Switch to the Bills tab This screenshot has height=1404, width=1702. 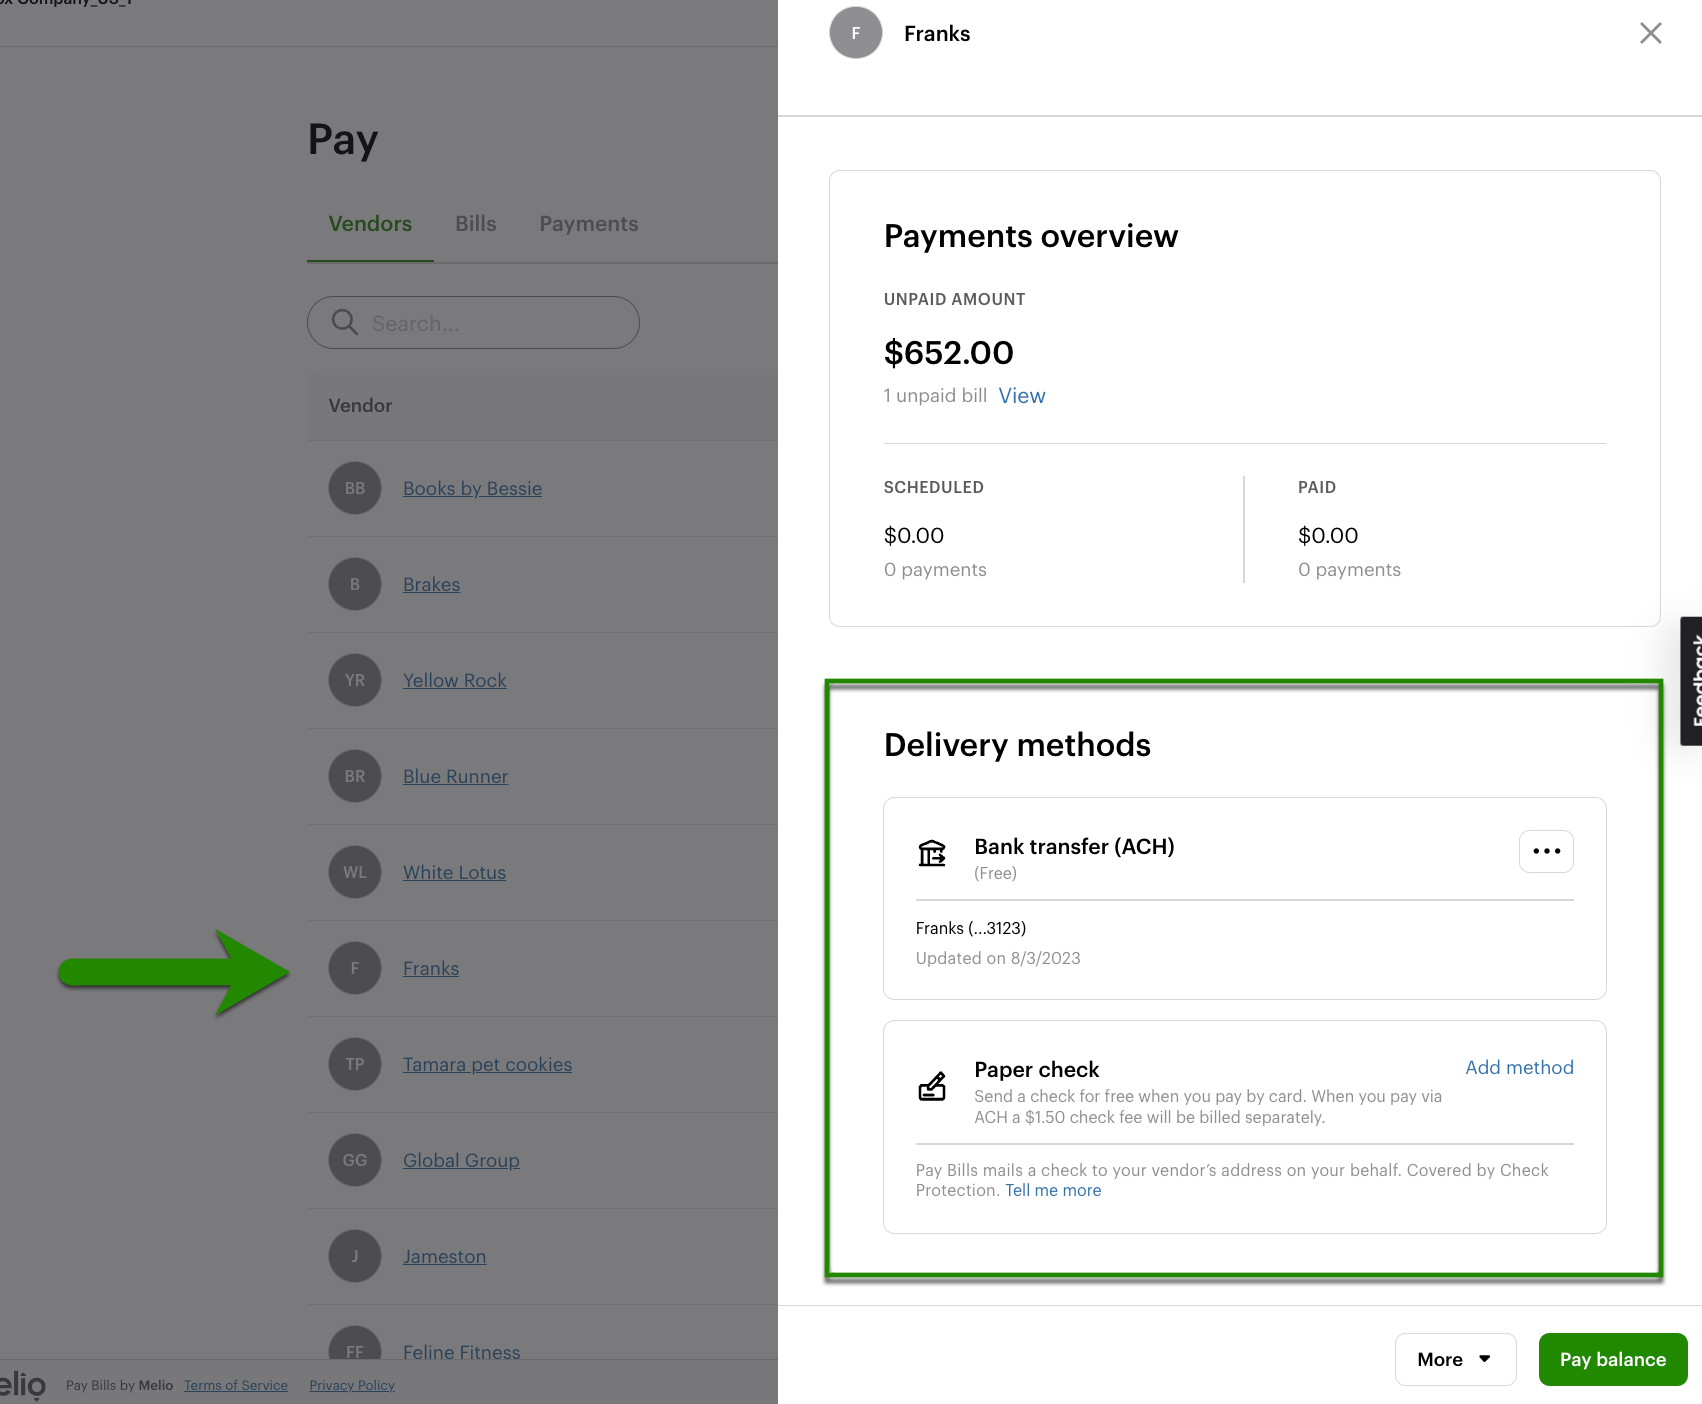[476, 224]
